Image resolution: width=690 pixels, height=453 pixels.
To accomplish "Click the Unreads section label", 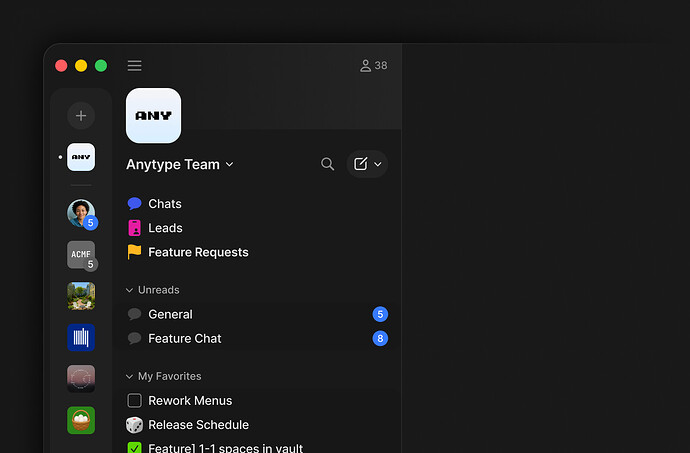I will [158, 290].
